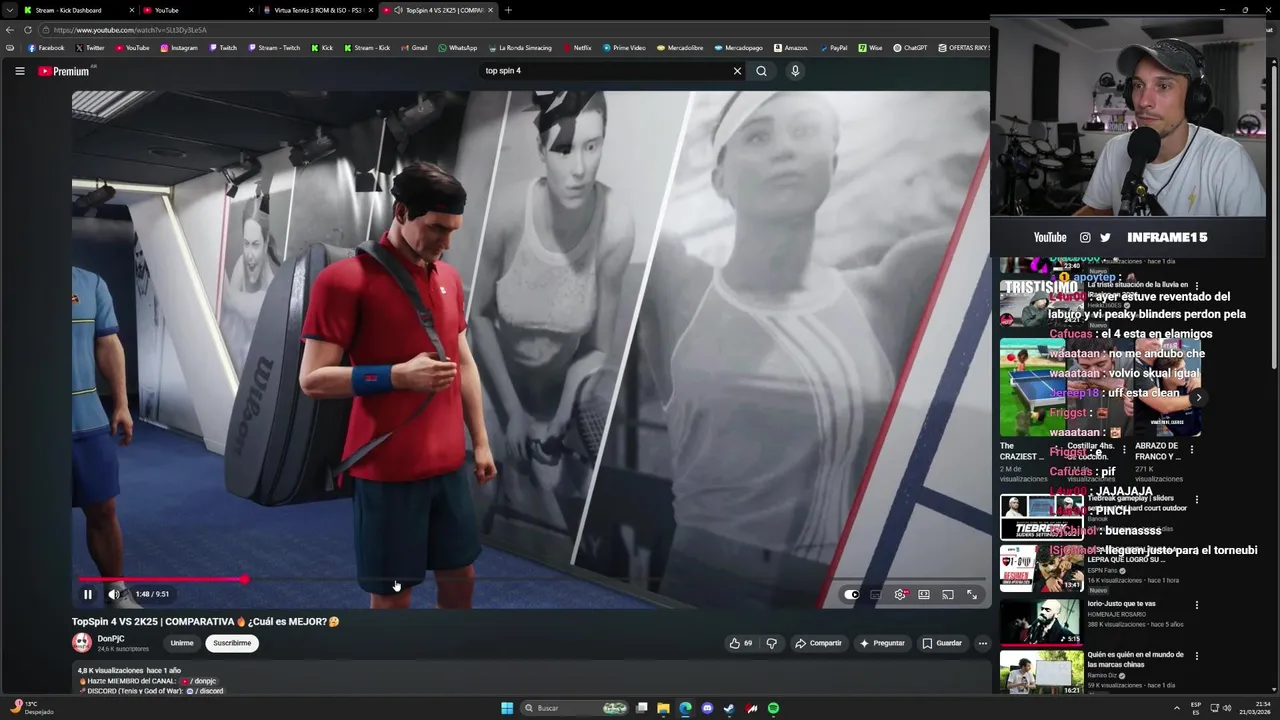
Task: Save the video with the Guardar button
Action: click(x=942, y=643)
